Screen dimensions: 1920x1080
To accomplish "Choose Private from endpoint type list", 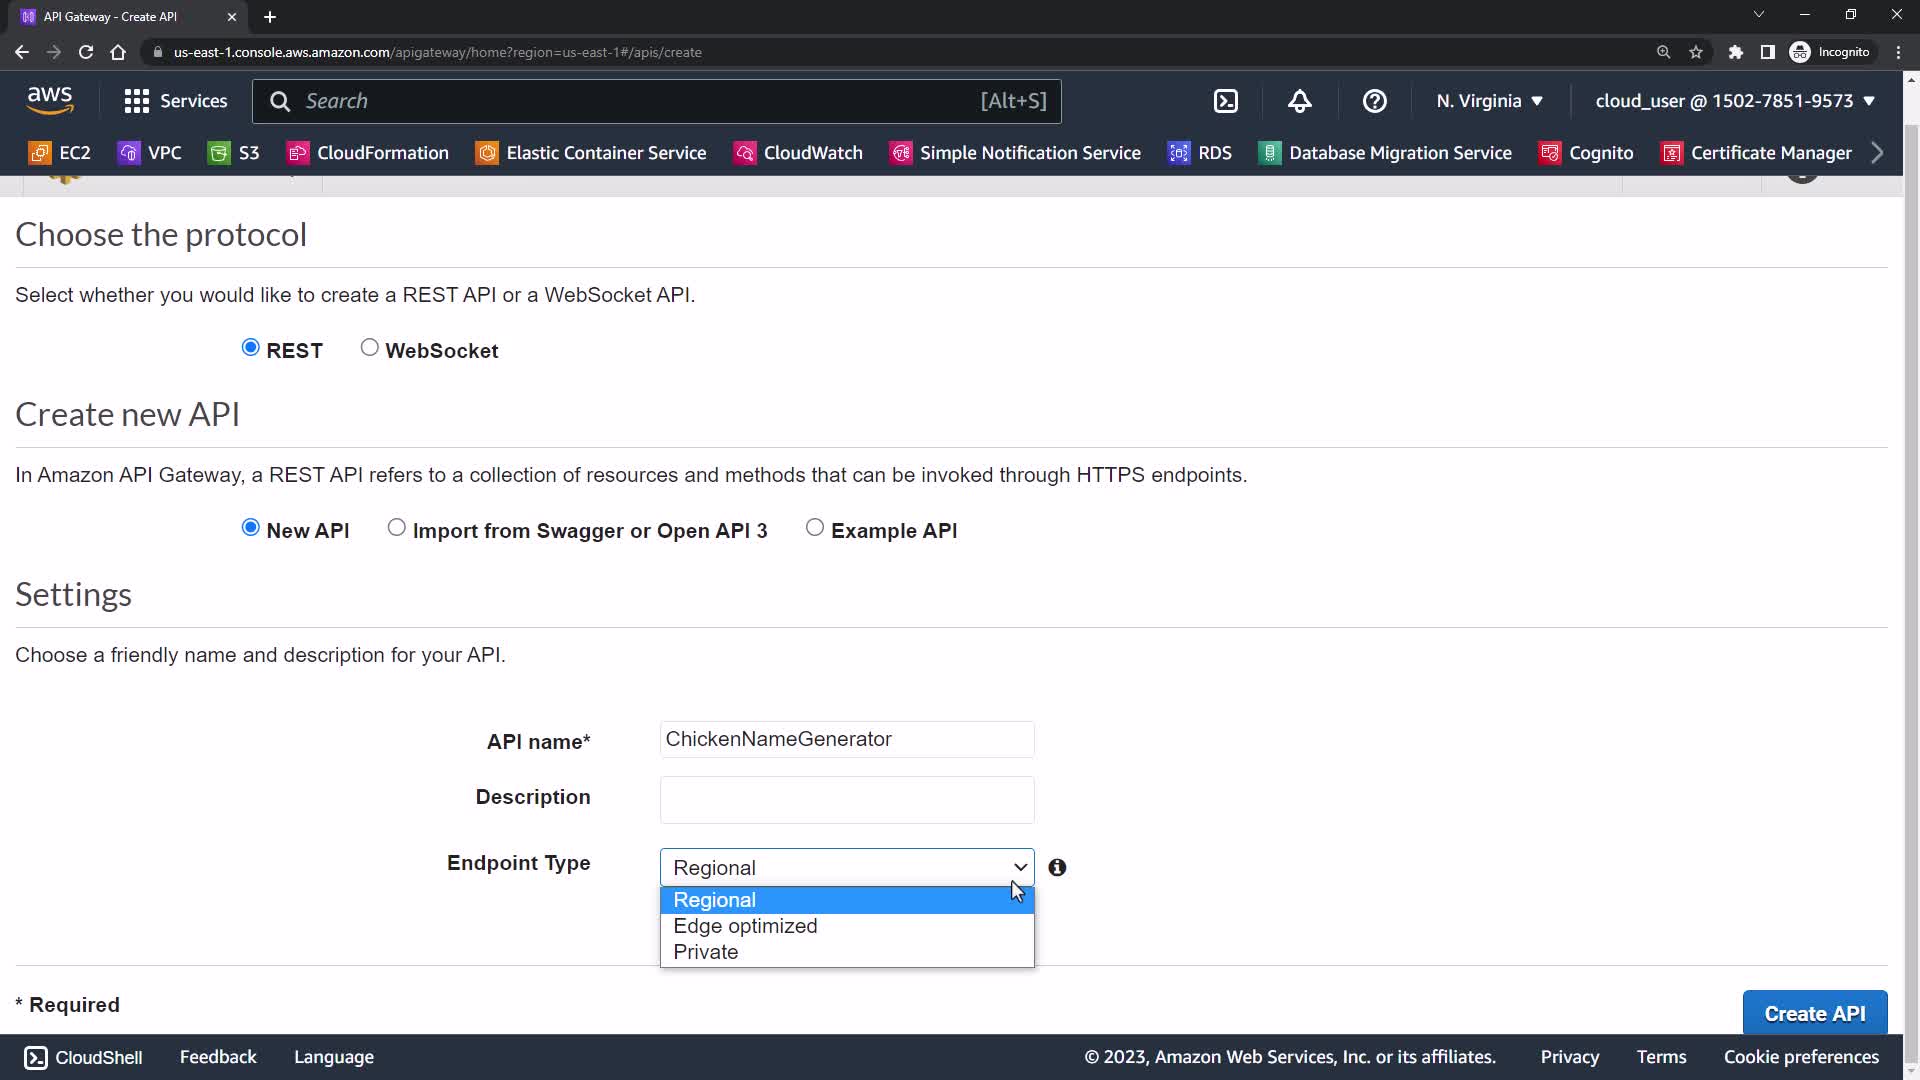I will pyautogui.click(x=706, y=952).
